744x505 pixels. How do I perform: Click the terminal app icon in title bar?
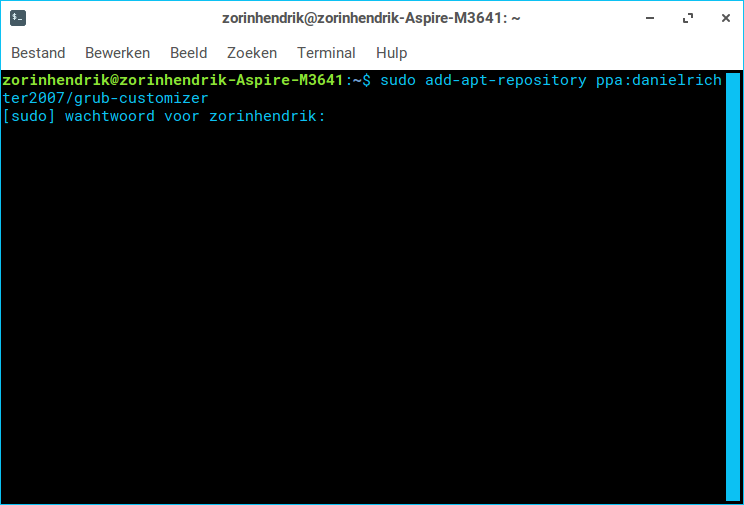(x=18, y=18)
